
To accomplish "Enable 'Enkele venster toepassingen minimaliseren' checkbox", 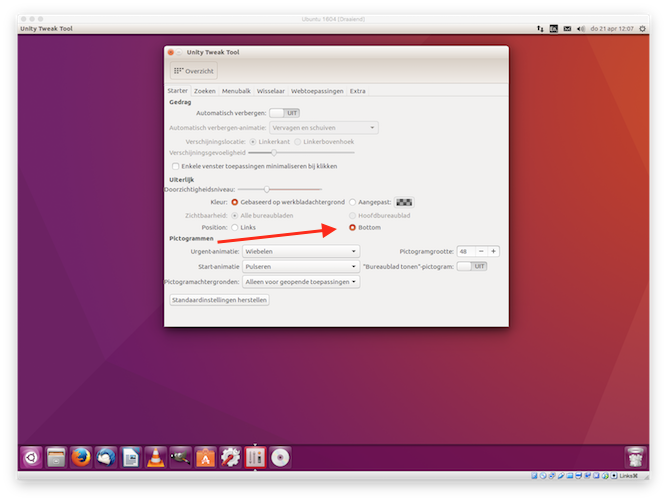I will 177,166.
